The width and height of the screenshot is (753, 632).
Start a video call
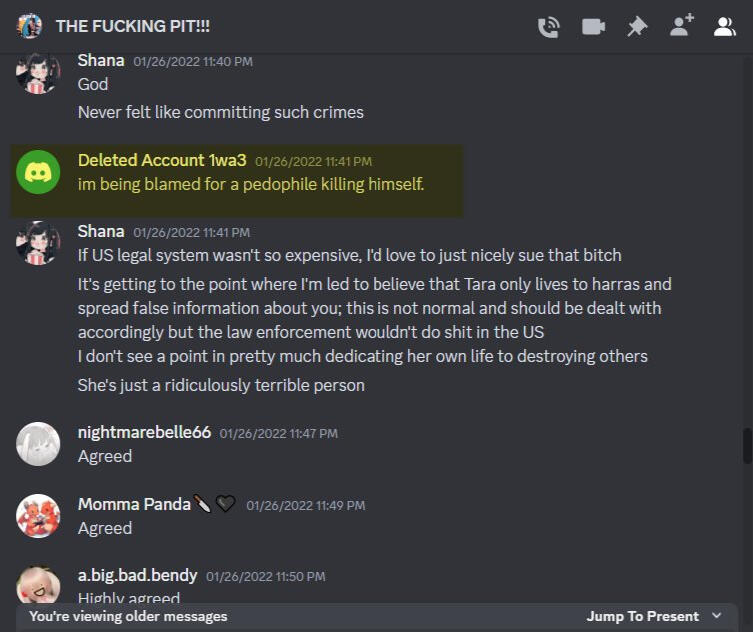pos(593,27)
